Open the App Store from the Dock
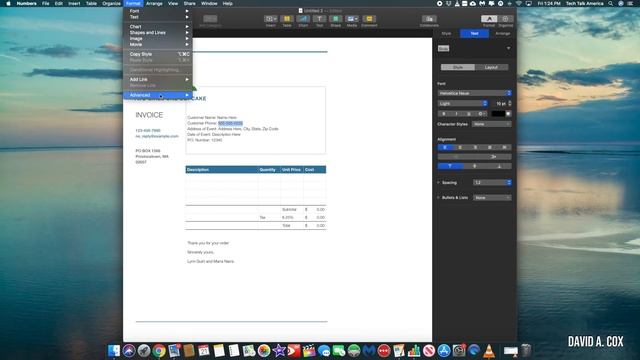The height and width of the screenshot is (360, 640). (444, 351)
